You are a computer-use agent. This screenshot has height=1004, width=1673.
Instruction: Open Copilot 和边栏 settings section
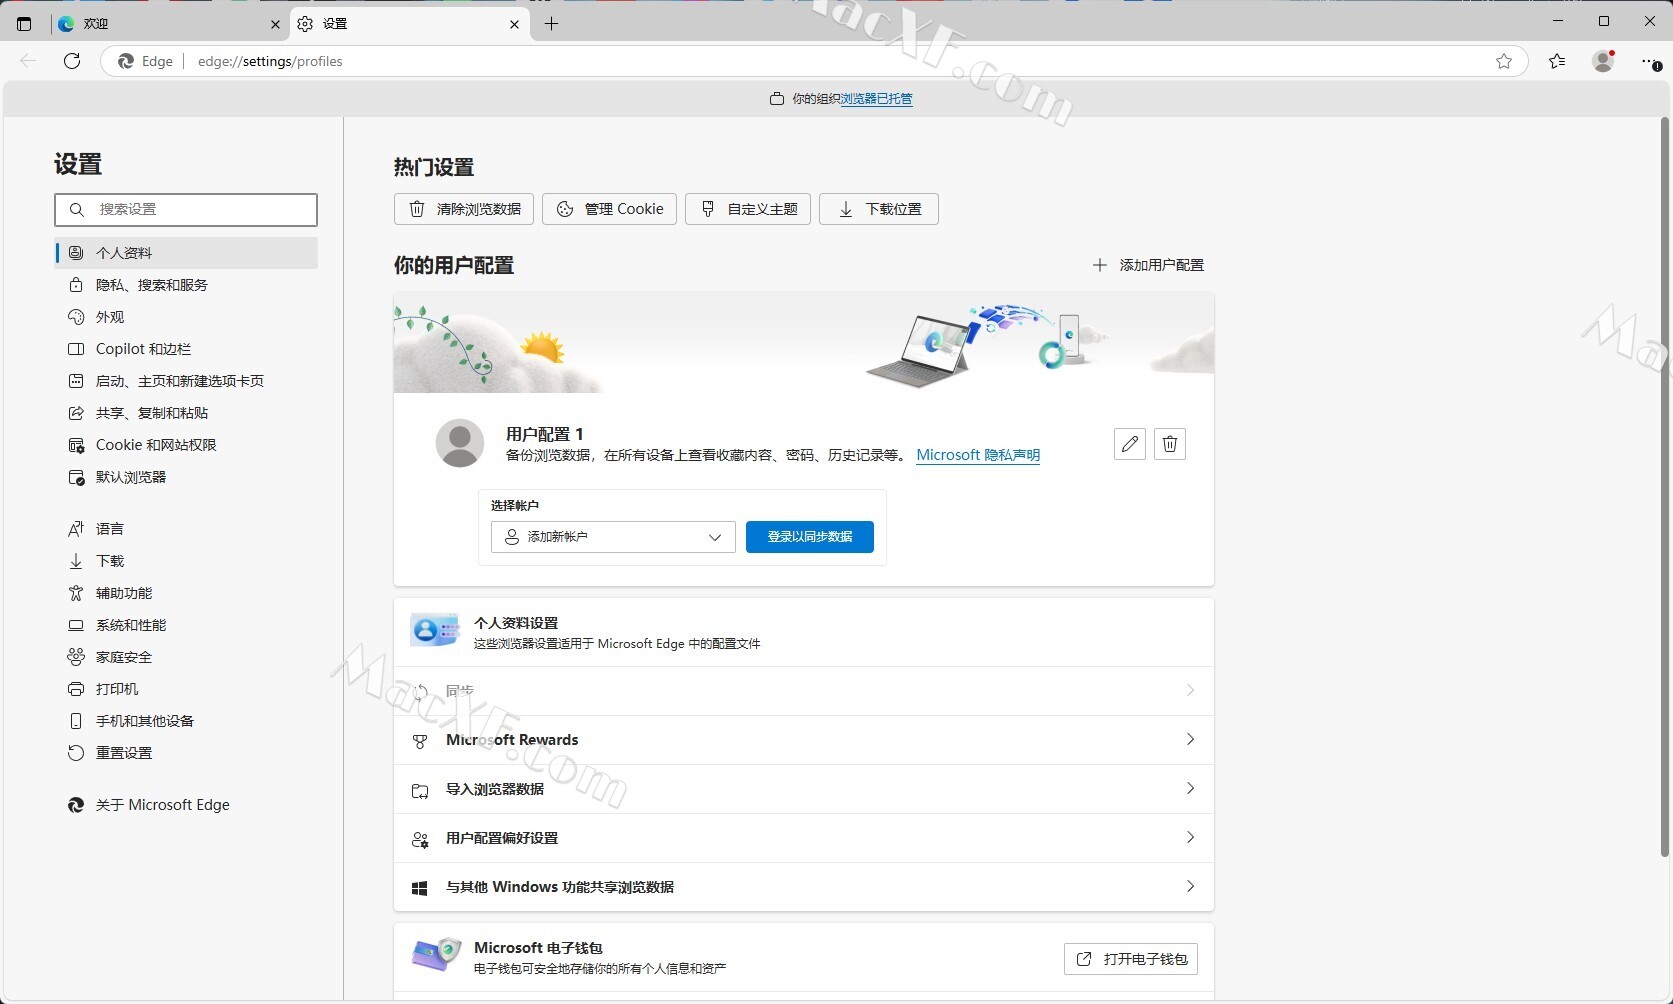pos(187,349)
